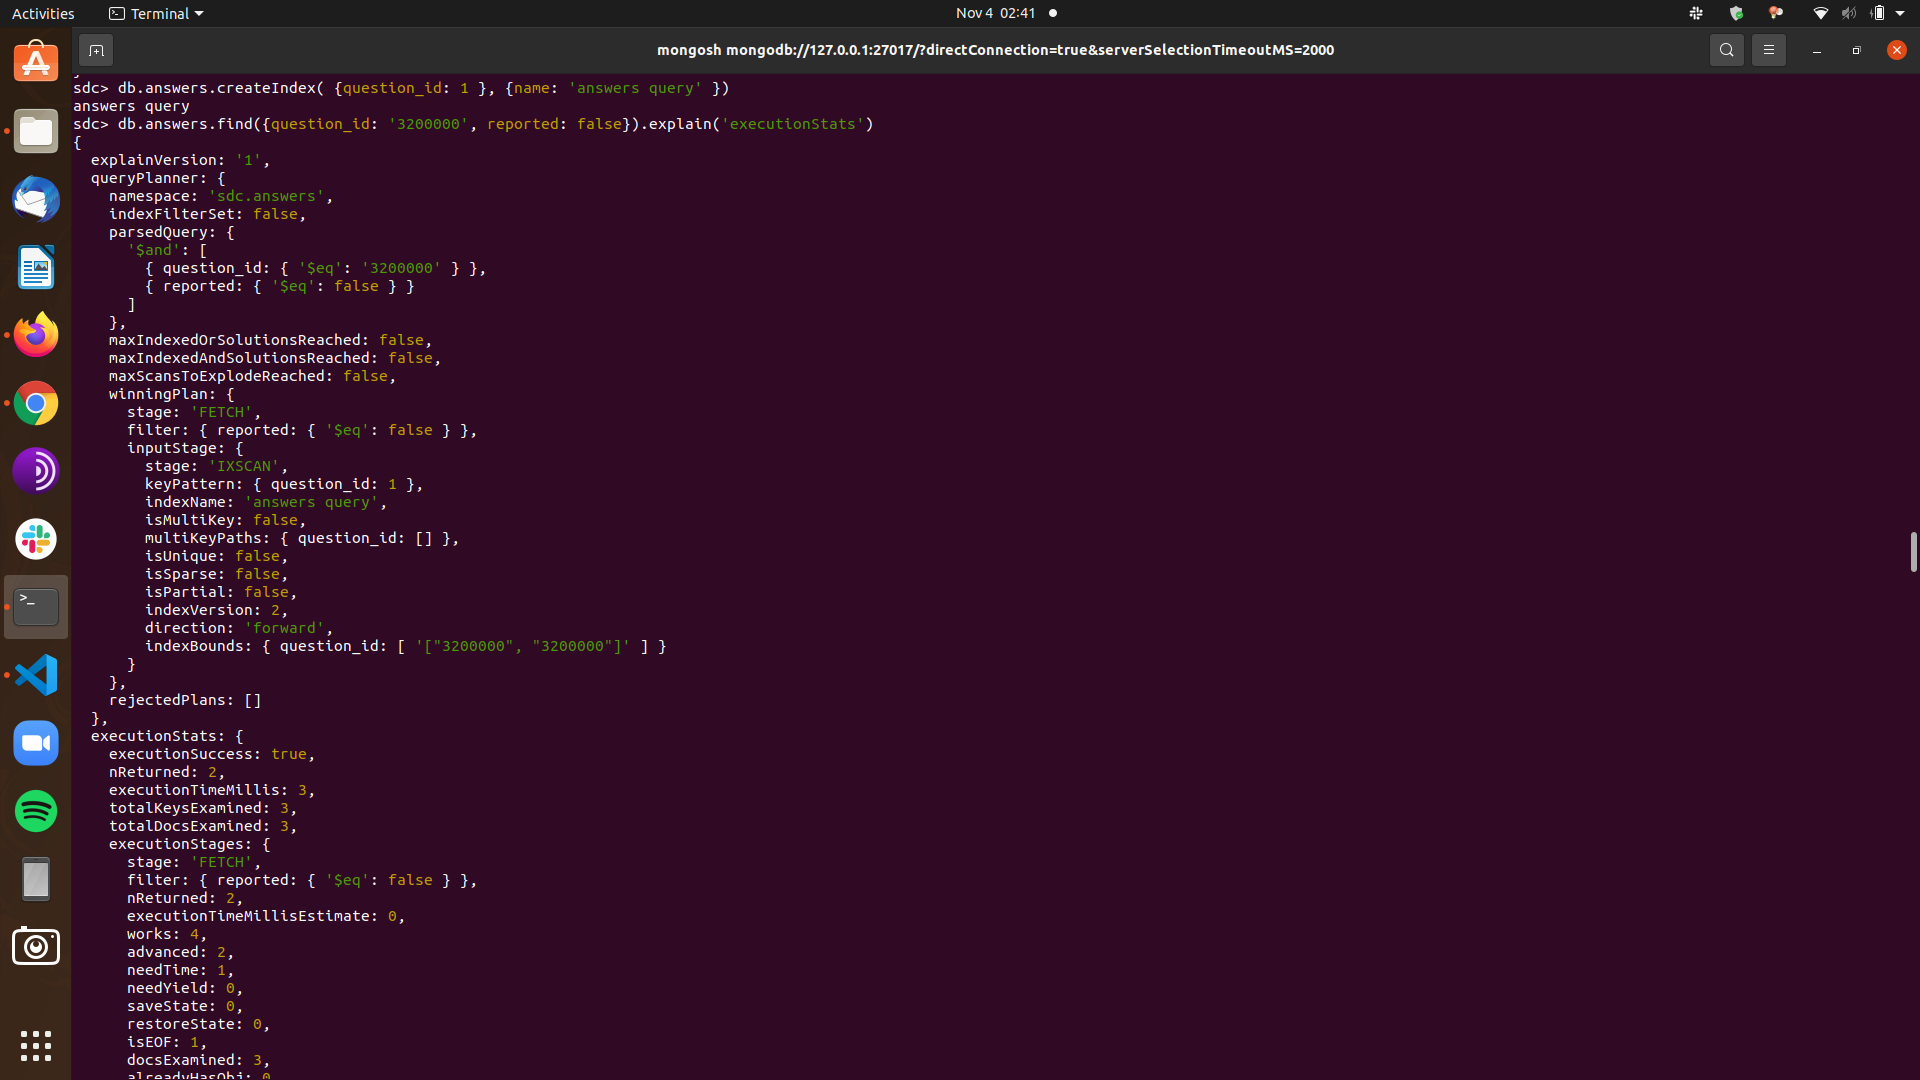Open the terminal hamburger menu

pyautogui.click(x=1768, y=50)
